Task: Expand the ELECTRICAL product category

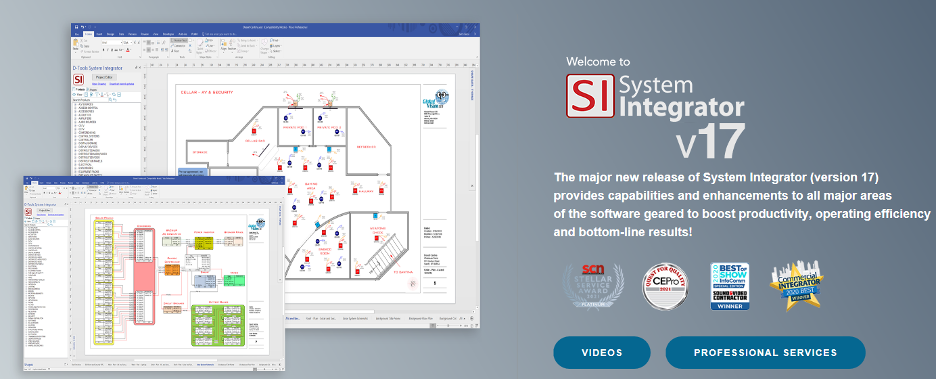Action: [x=84, y=165]
